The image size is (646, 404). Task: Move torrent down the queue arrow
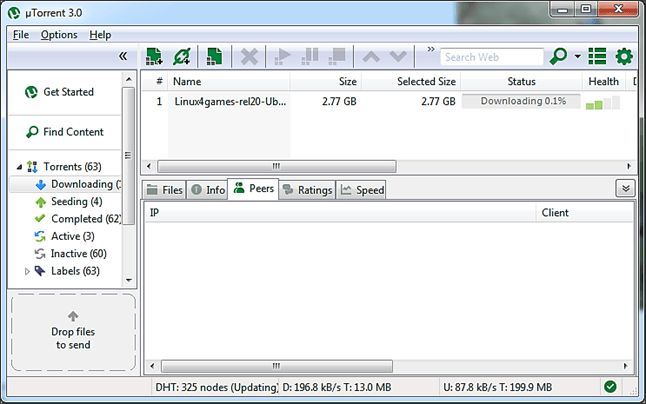pos(398,56)
